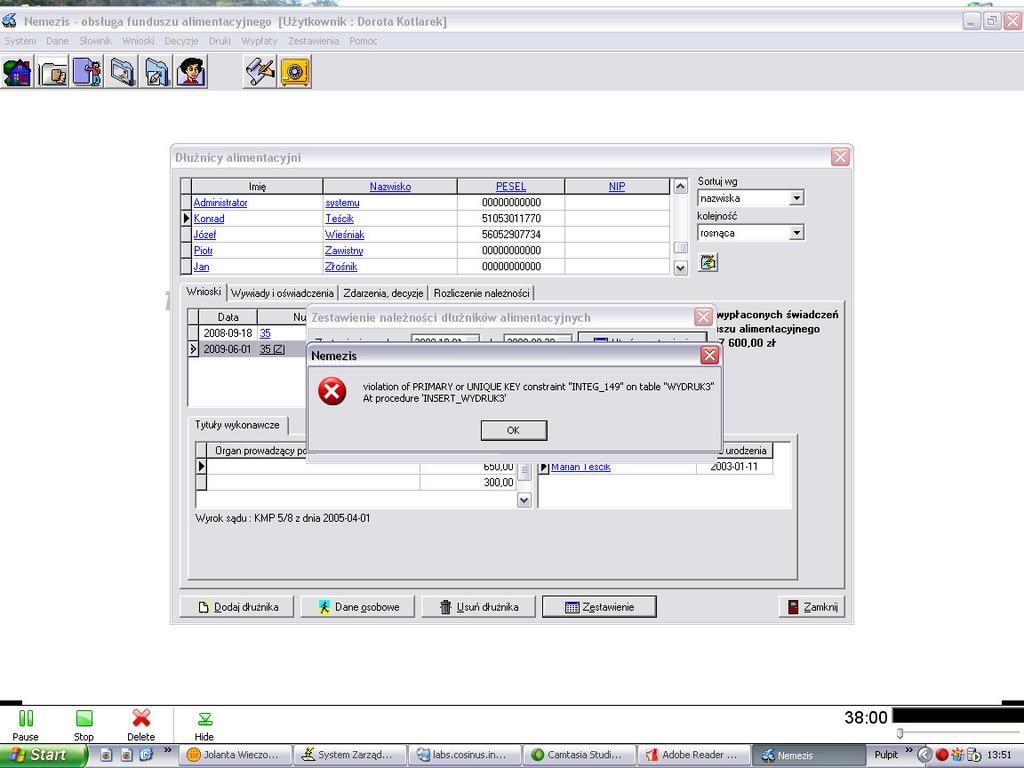Click the person-with-document toolbar icon
Image resolution: width=1024 pixels, height=768 pixels.
(x=88, y=72)
